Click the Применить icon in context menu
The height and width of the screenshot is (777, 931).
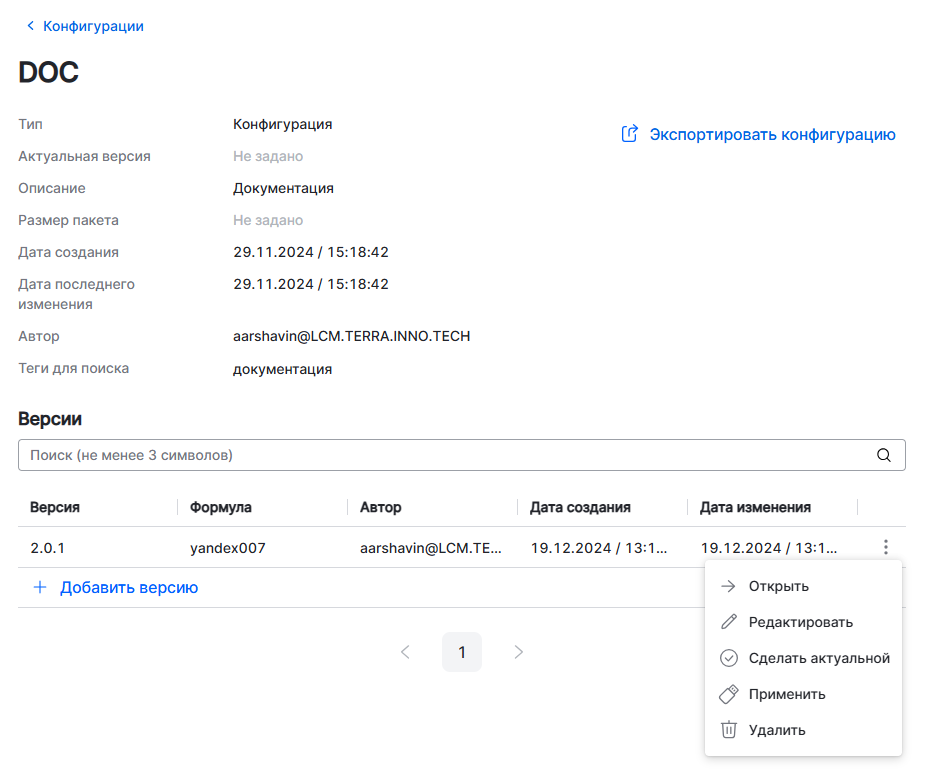729,694
